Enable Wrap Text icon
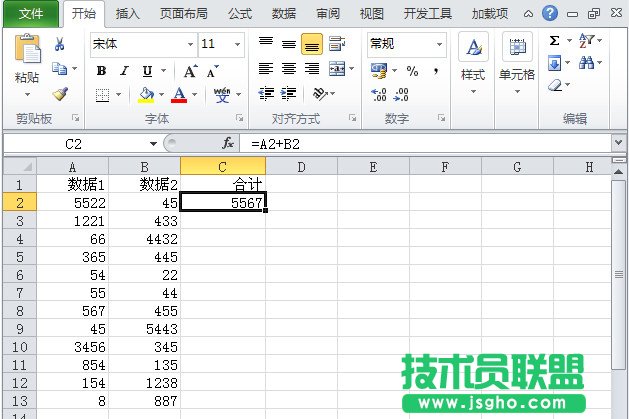629x419 pixels. (337, 43)
